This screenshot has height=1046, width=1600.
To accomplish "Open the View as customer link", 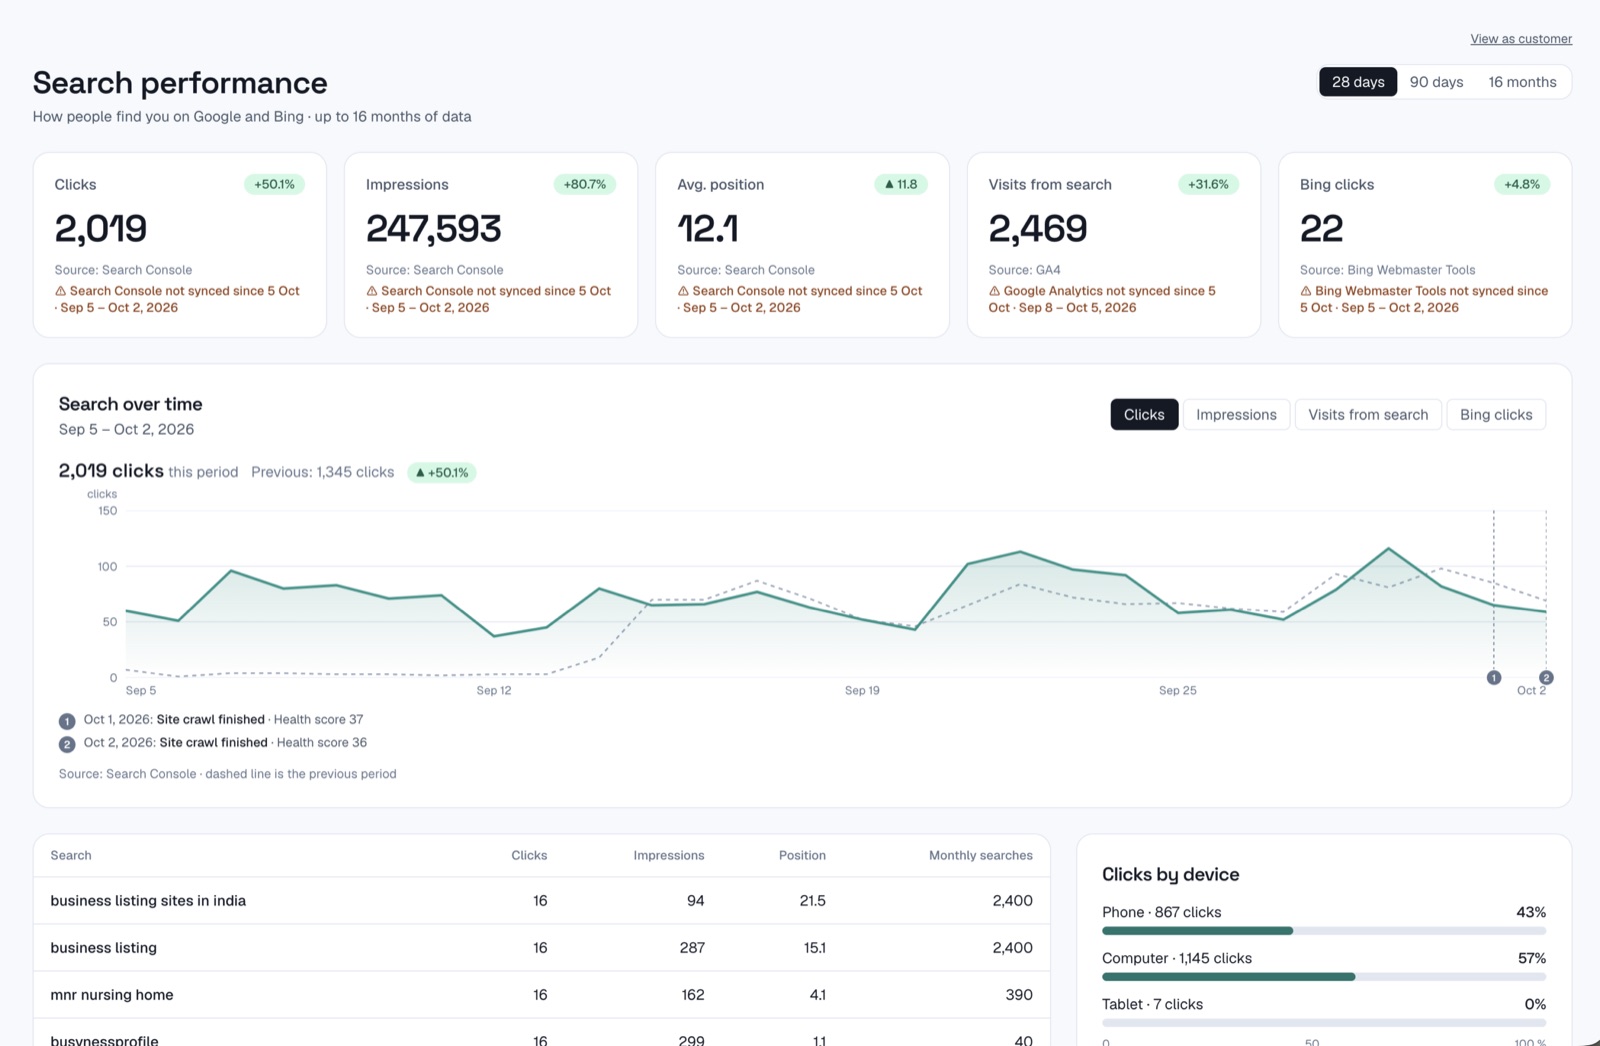I will (1521, 39).
